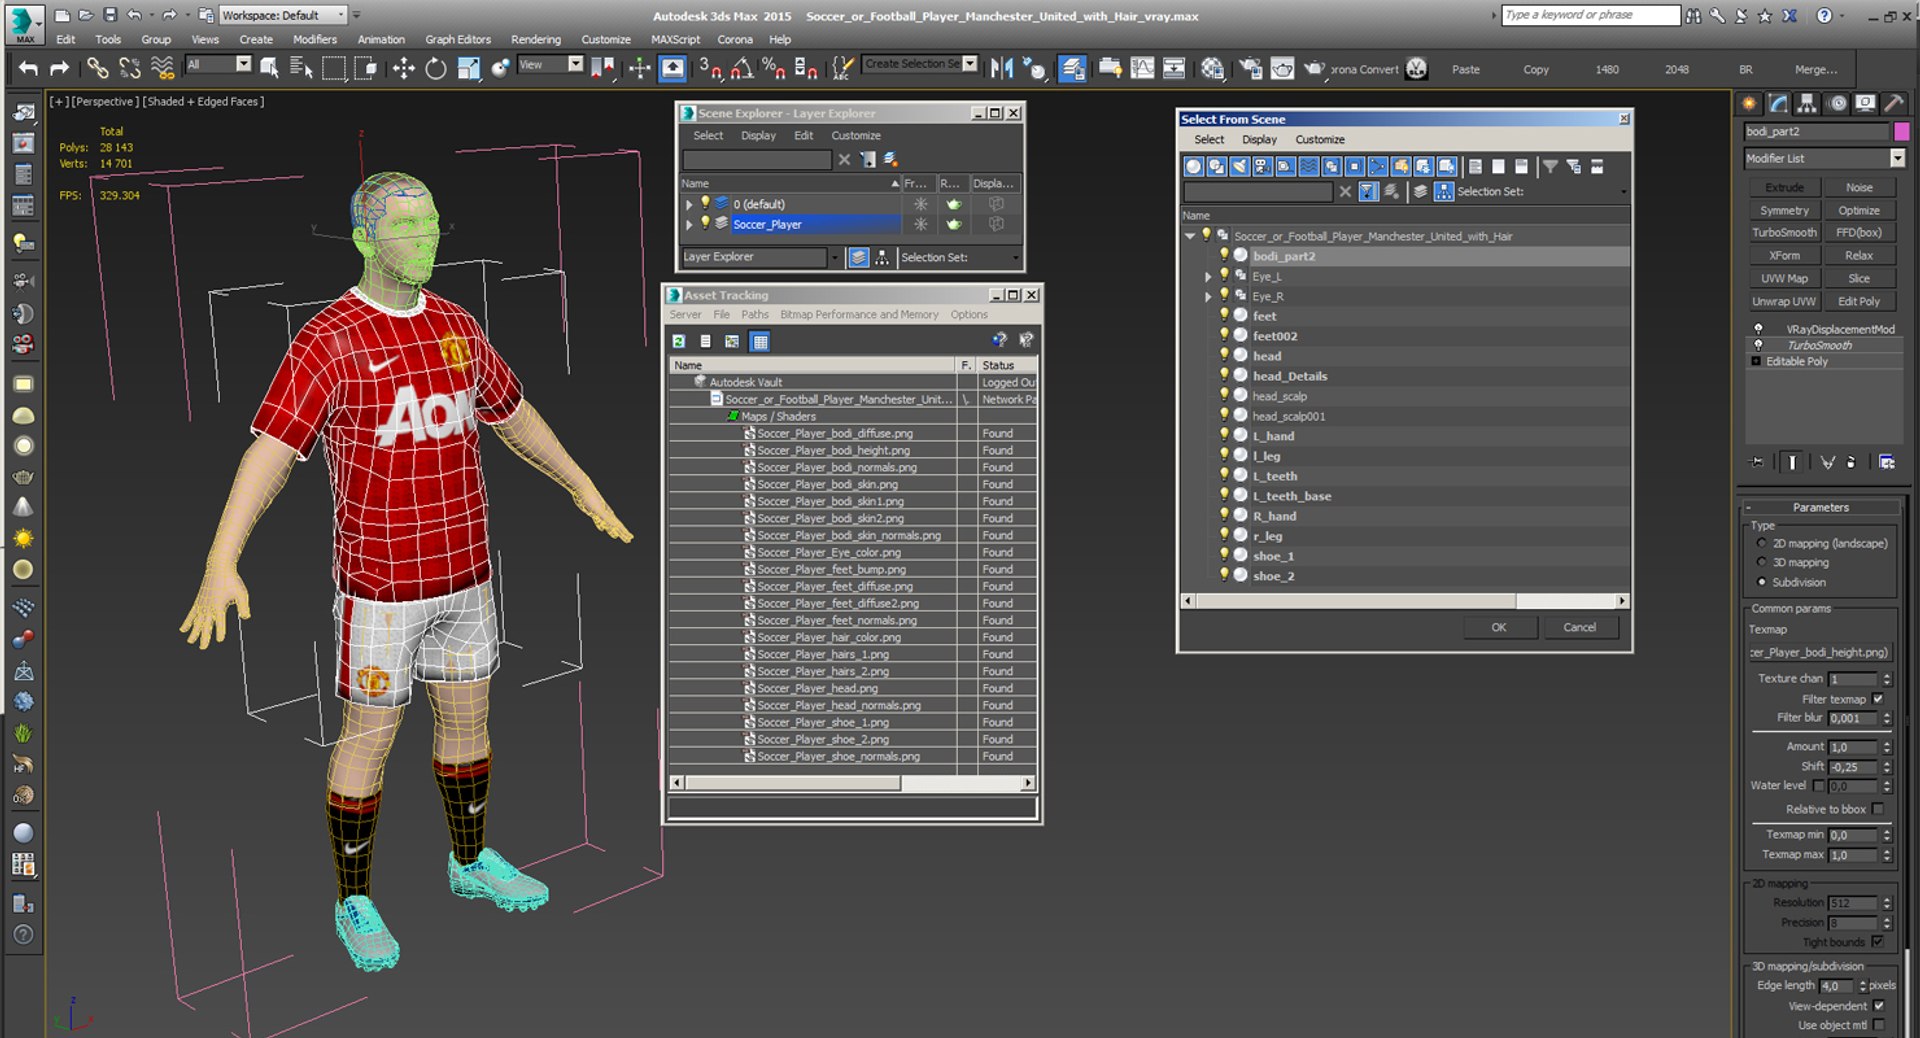This screenshot has width=1920, height=1038.
Task: Open the Rendered Frame Window icon
Action: (1282, 68)
